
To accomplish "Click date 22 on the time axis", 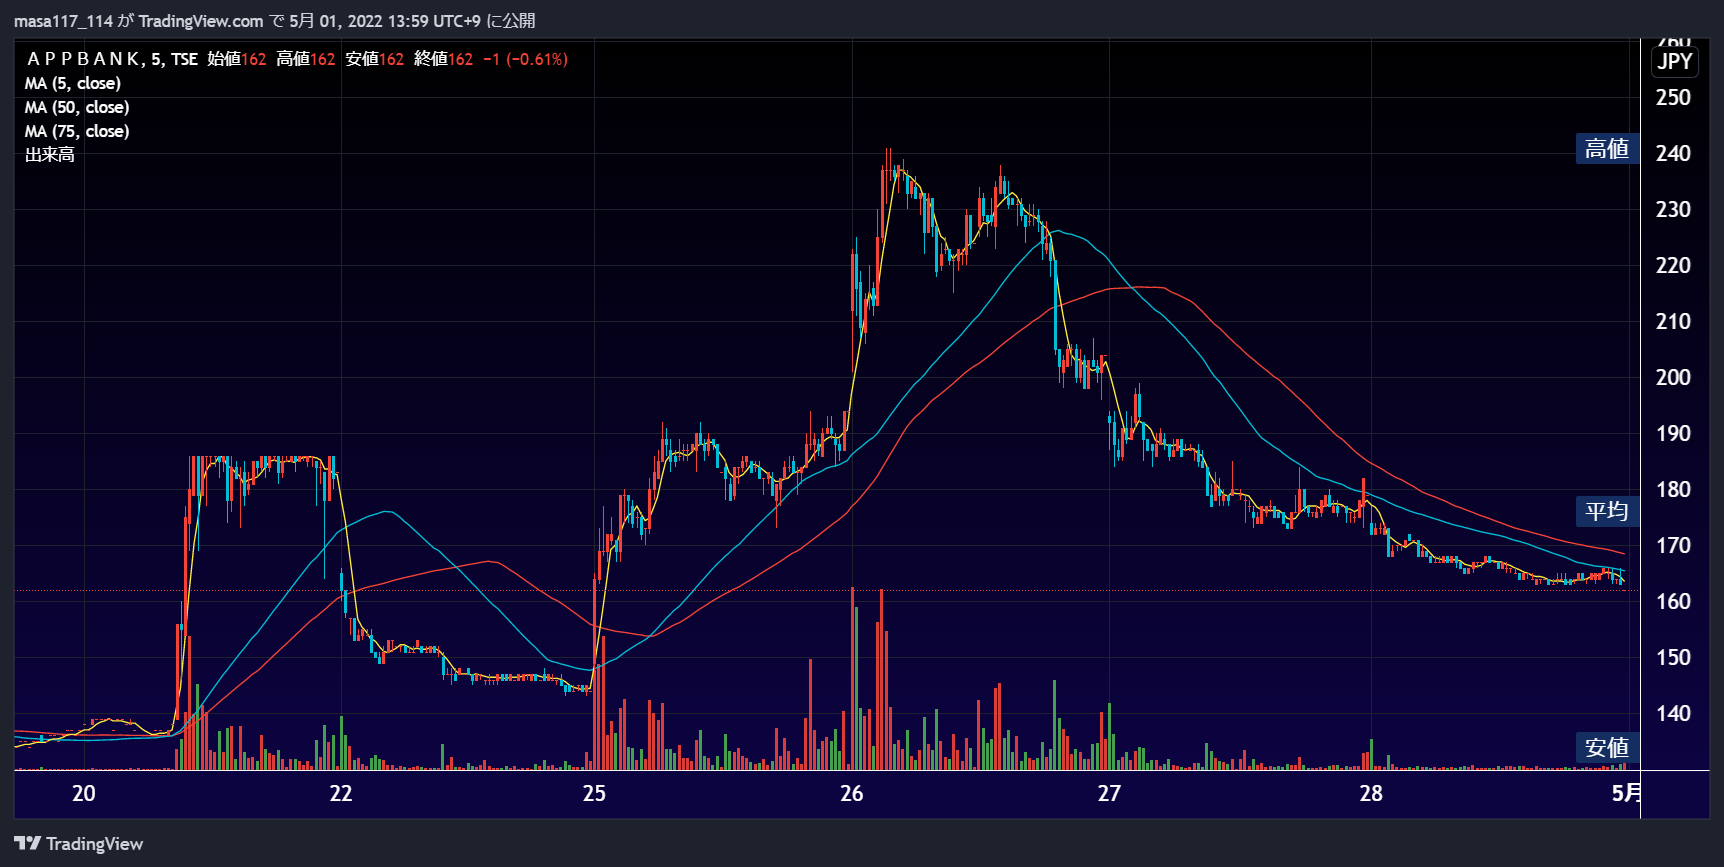I will pyautogui.click(x=341, y=794).
